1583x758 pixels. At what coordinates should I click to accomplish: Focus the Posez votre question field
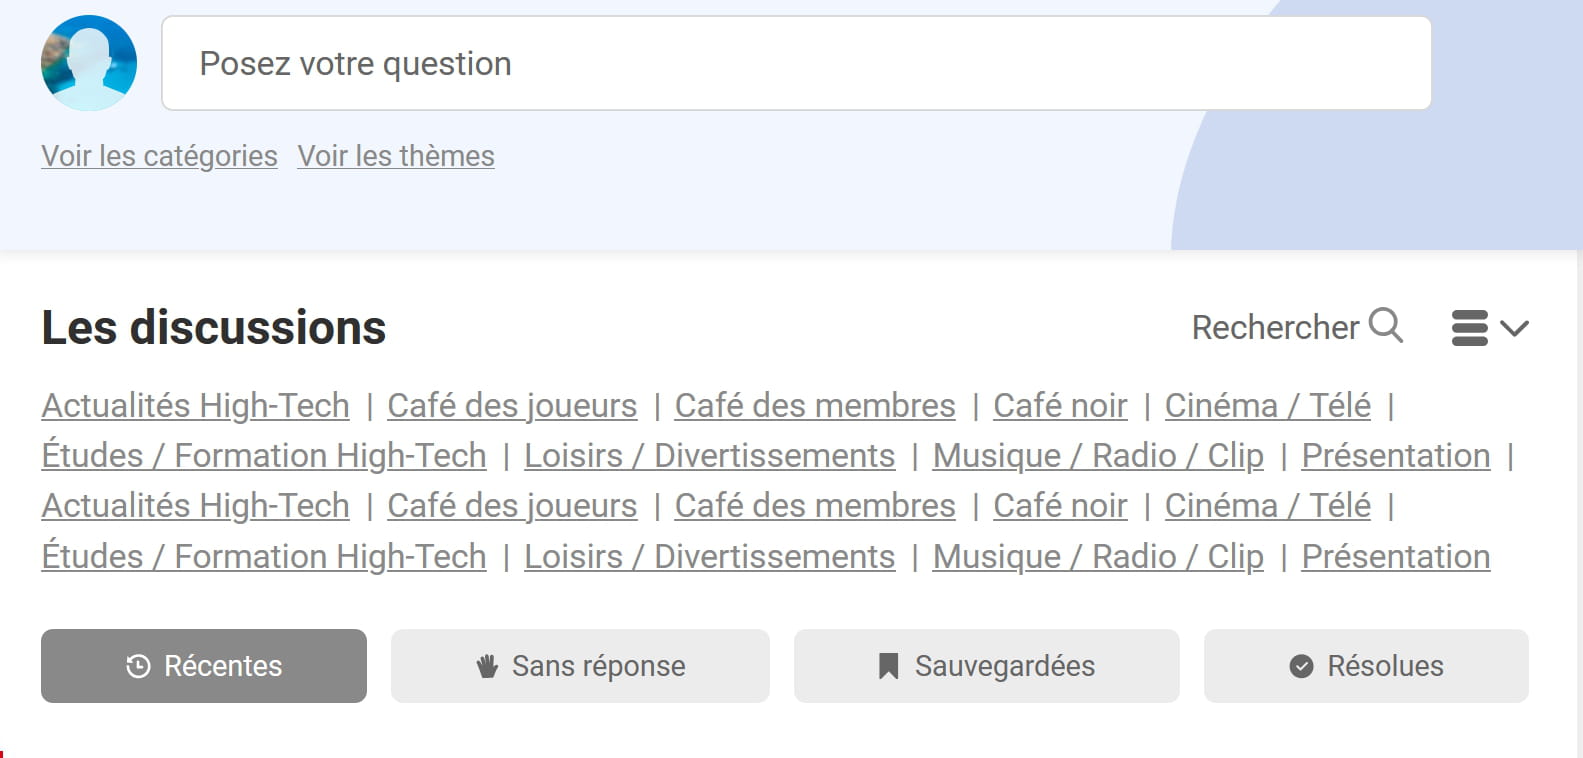(797, 63)
